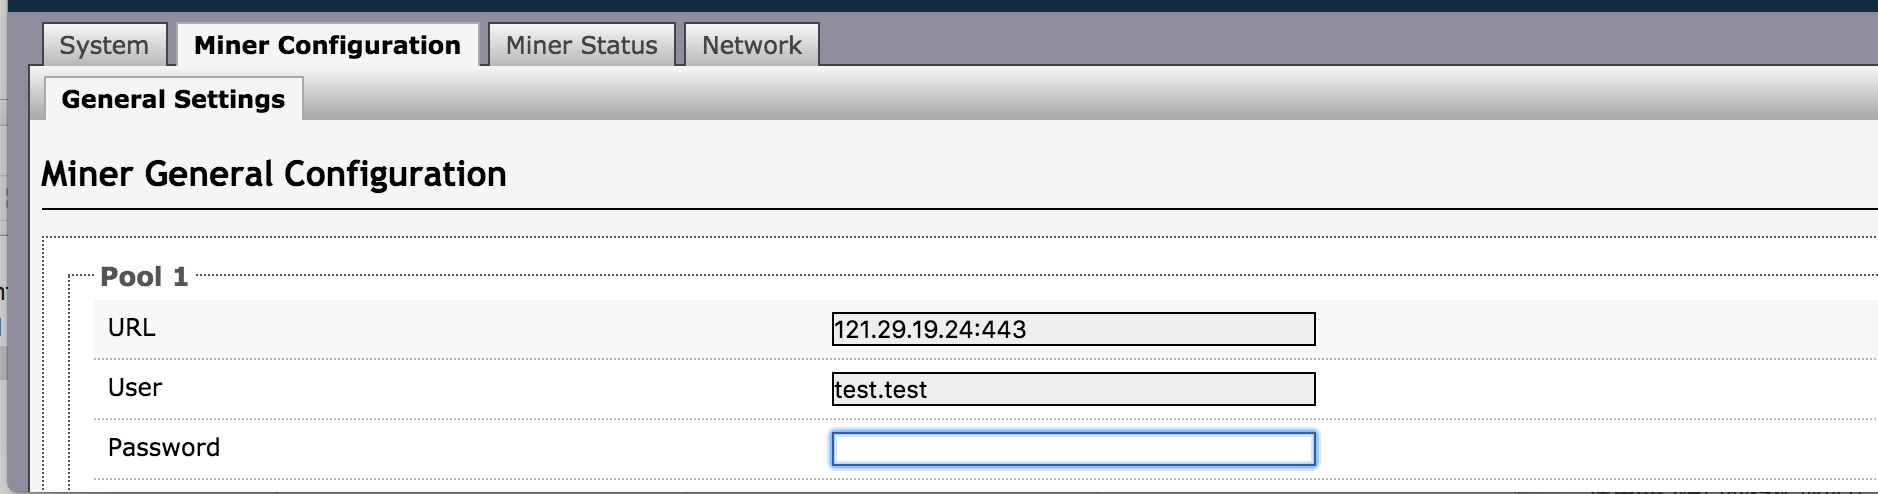Click the Password row label
This screenshot has height=494, width=1878.
coord(164,448)
